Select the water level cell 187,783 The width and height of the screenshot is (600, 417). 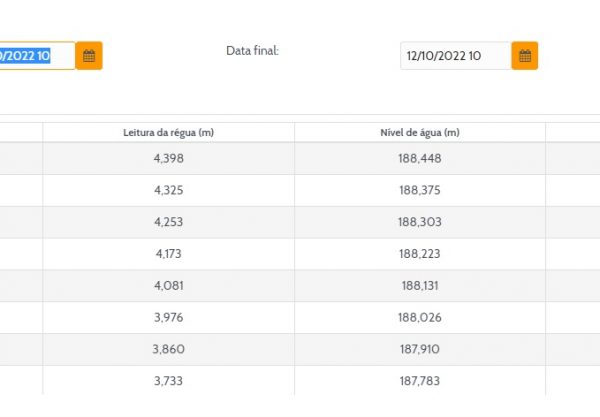tap(419, 382)
